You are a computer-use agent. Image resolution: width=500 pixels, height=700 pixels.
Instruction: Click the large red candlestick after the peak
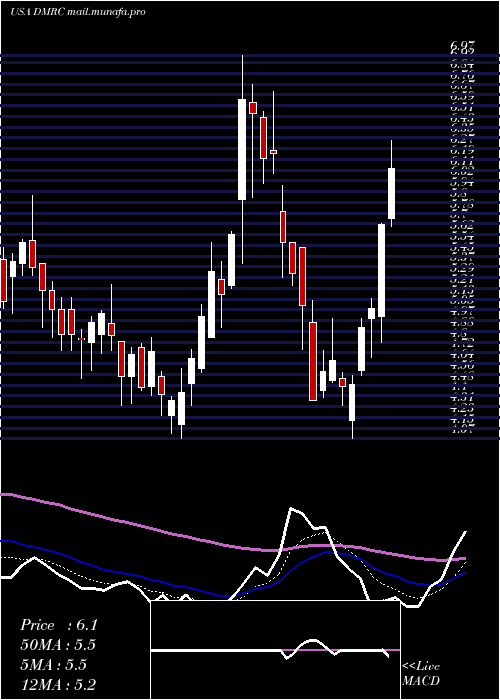click(313, 361)
